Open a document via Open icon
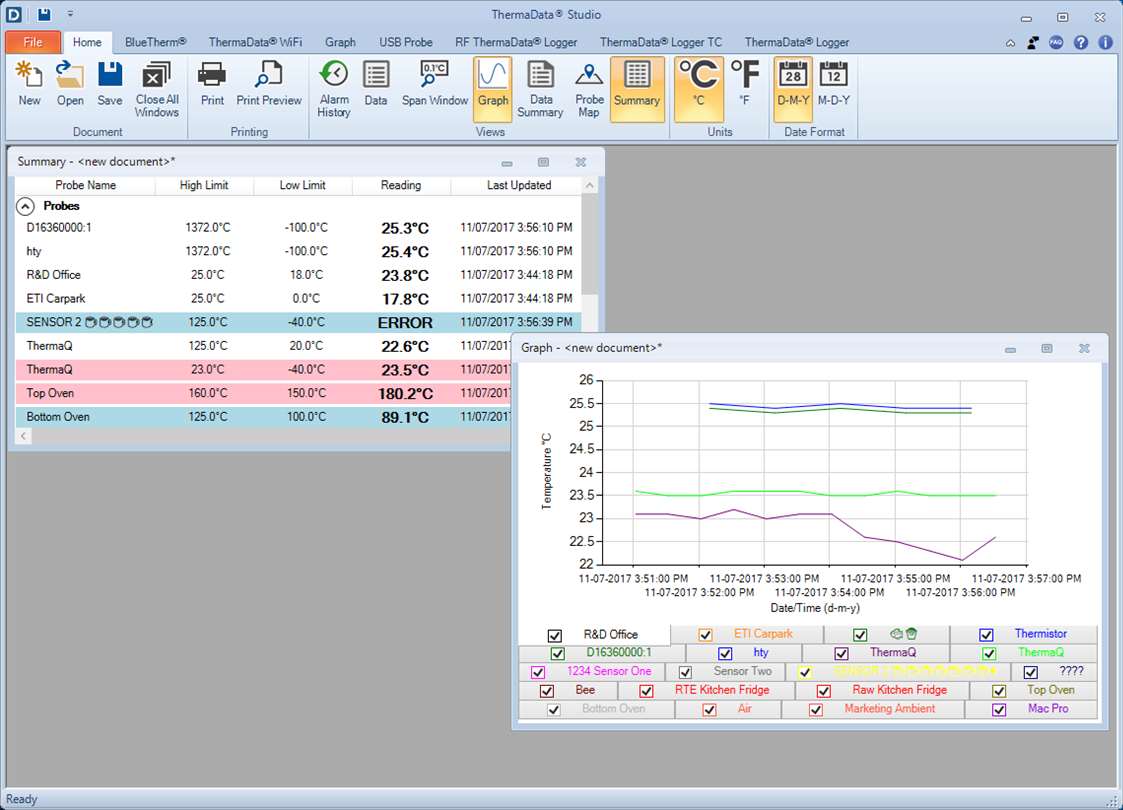1123x810 pixels. pos(70,85)
